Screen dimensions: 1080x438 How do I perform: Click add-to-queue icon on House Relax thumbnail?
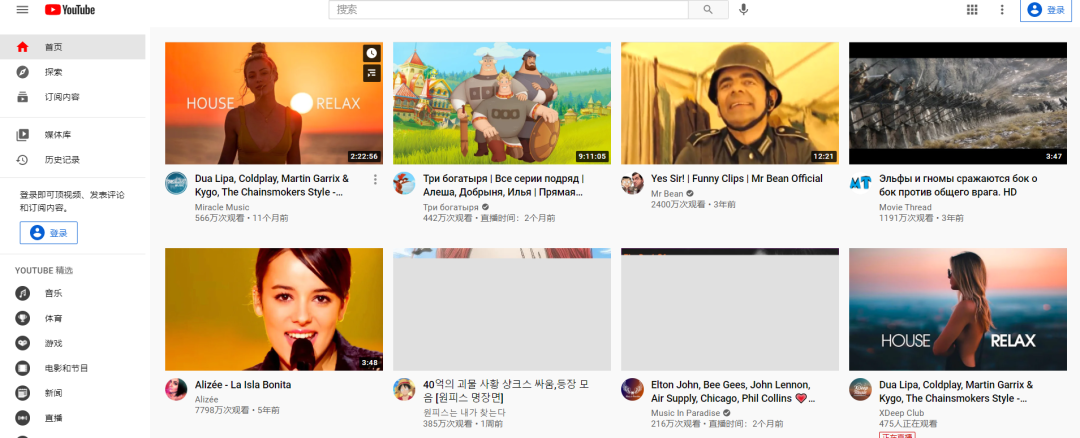(x=372, y=72)
